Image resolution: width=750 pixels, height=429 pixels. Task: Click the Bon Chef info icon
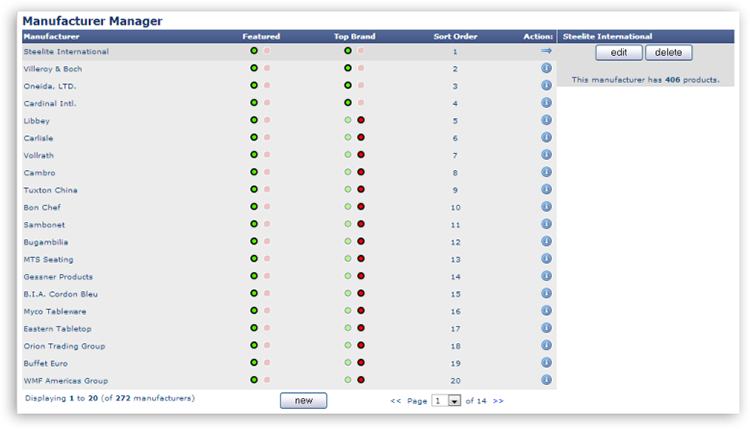point(546,207)
